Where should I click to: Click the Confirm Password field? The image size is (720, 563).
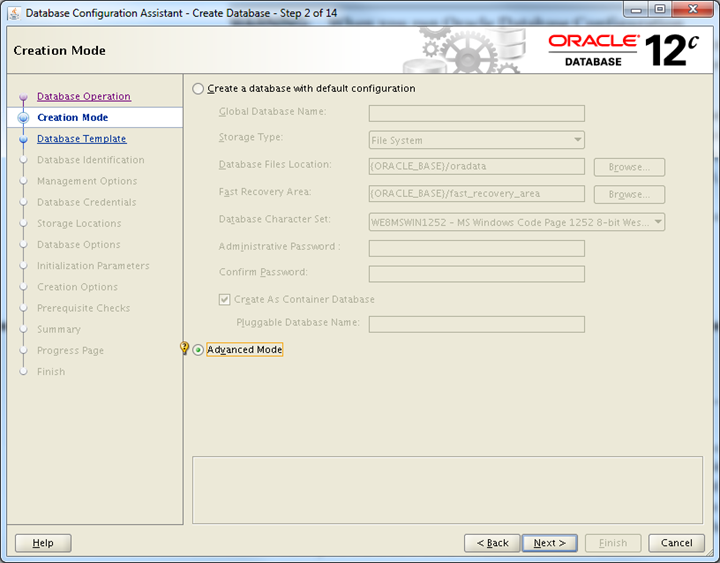point(477,274)
